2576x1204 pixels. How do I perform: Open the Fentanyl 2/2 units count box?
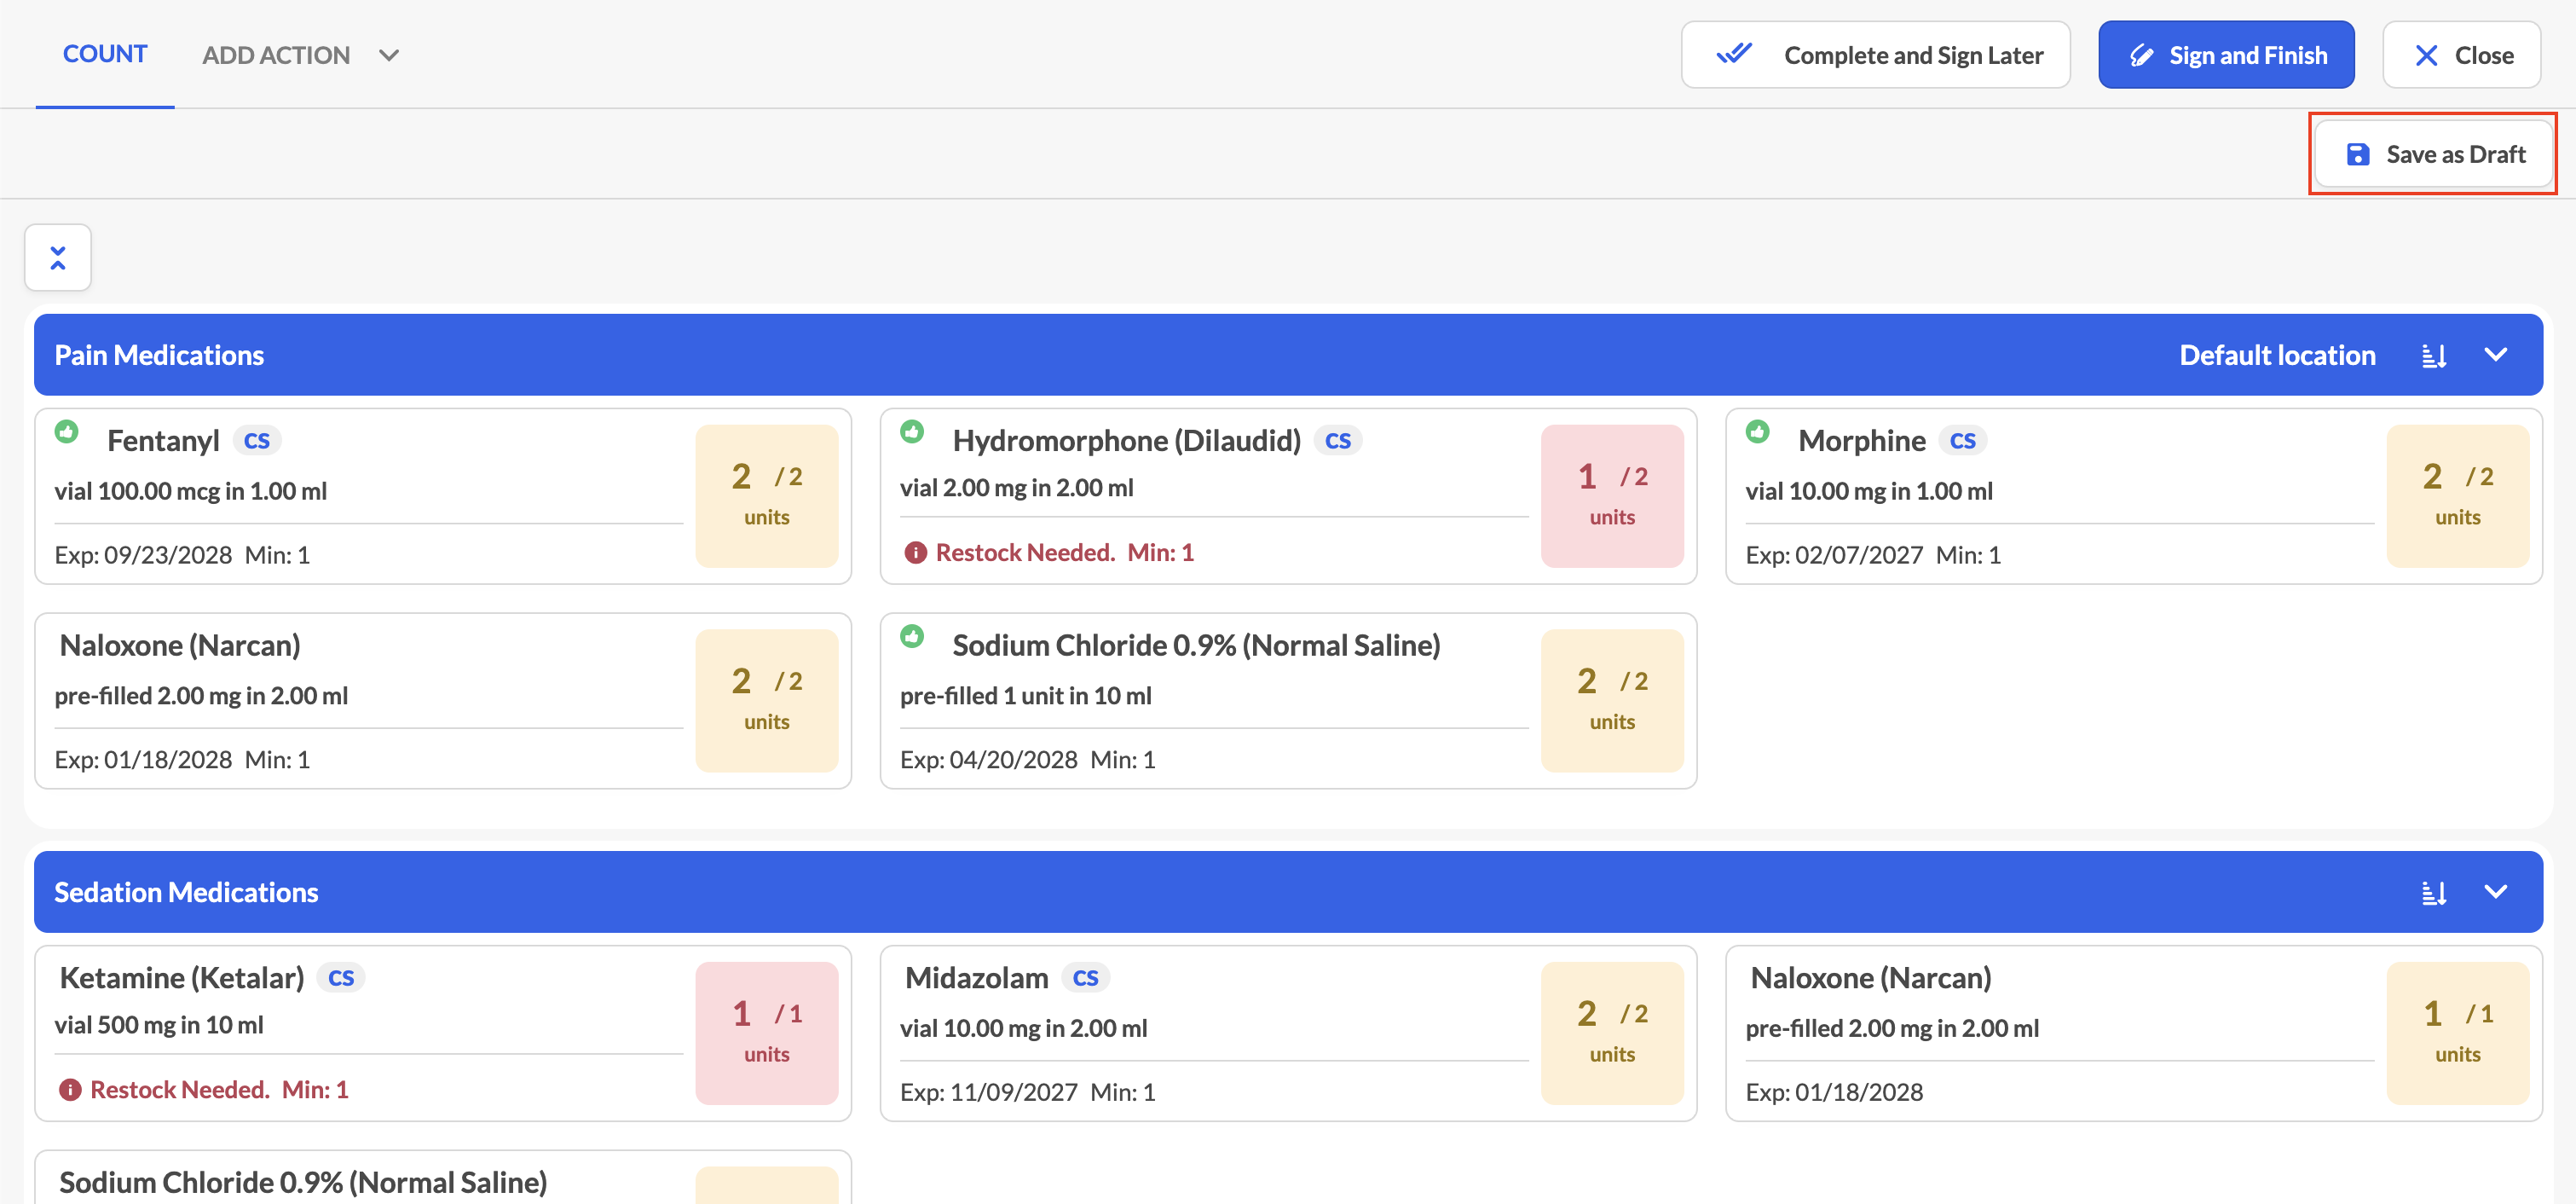point(767,496)
